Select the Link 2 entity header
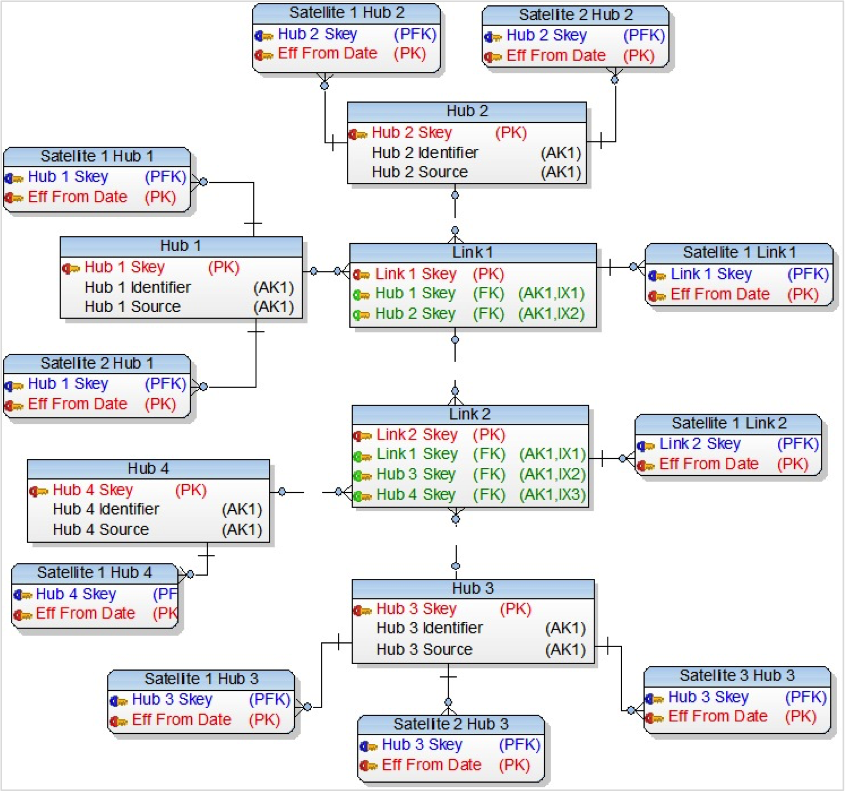 click(x=470, y=414)
